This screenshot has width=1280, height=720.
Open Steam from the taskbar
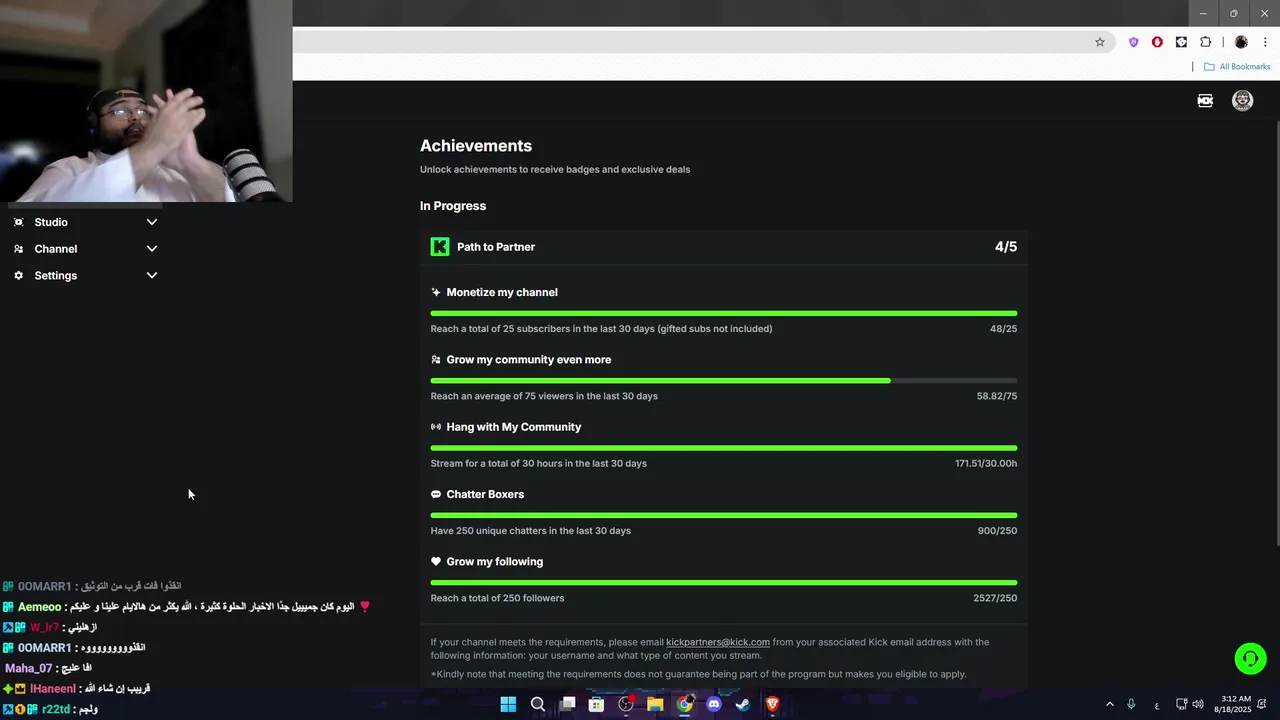[743, 704]
